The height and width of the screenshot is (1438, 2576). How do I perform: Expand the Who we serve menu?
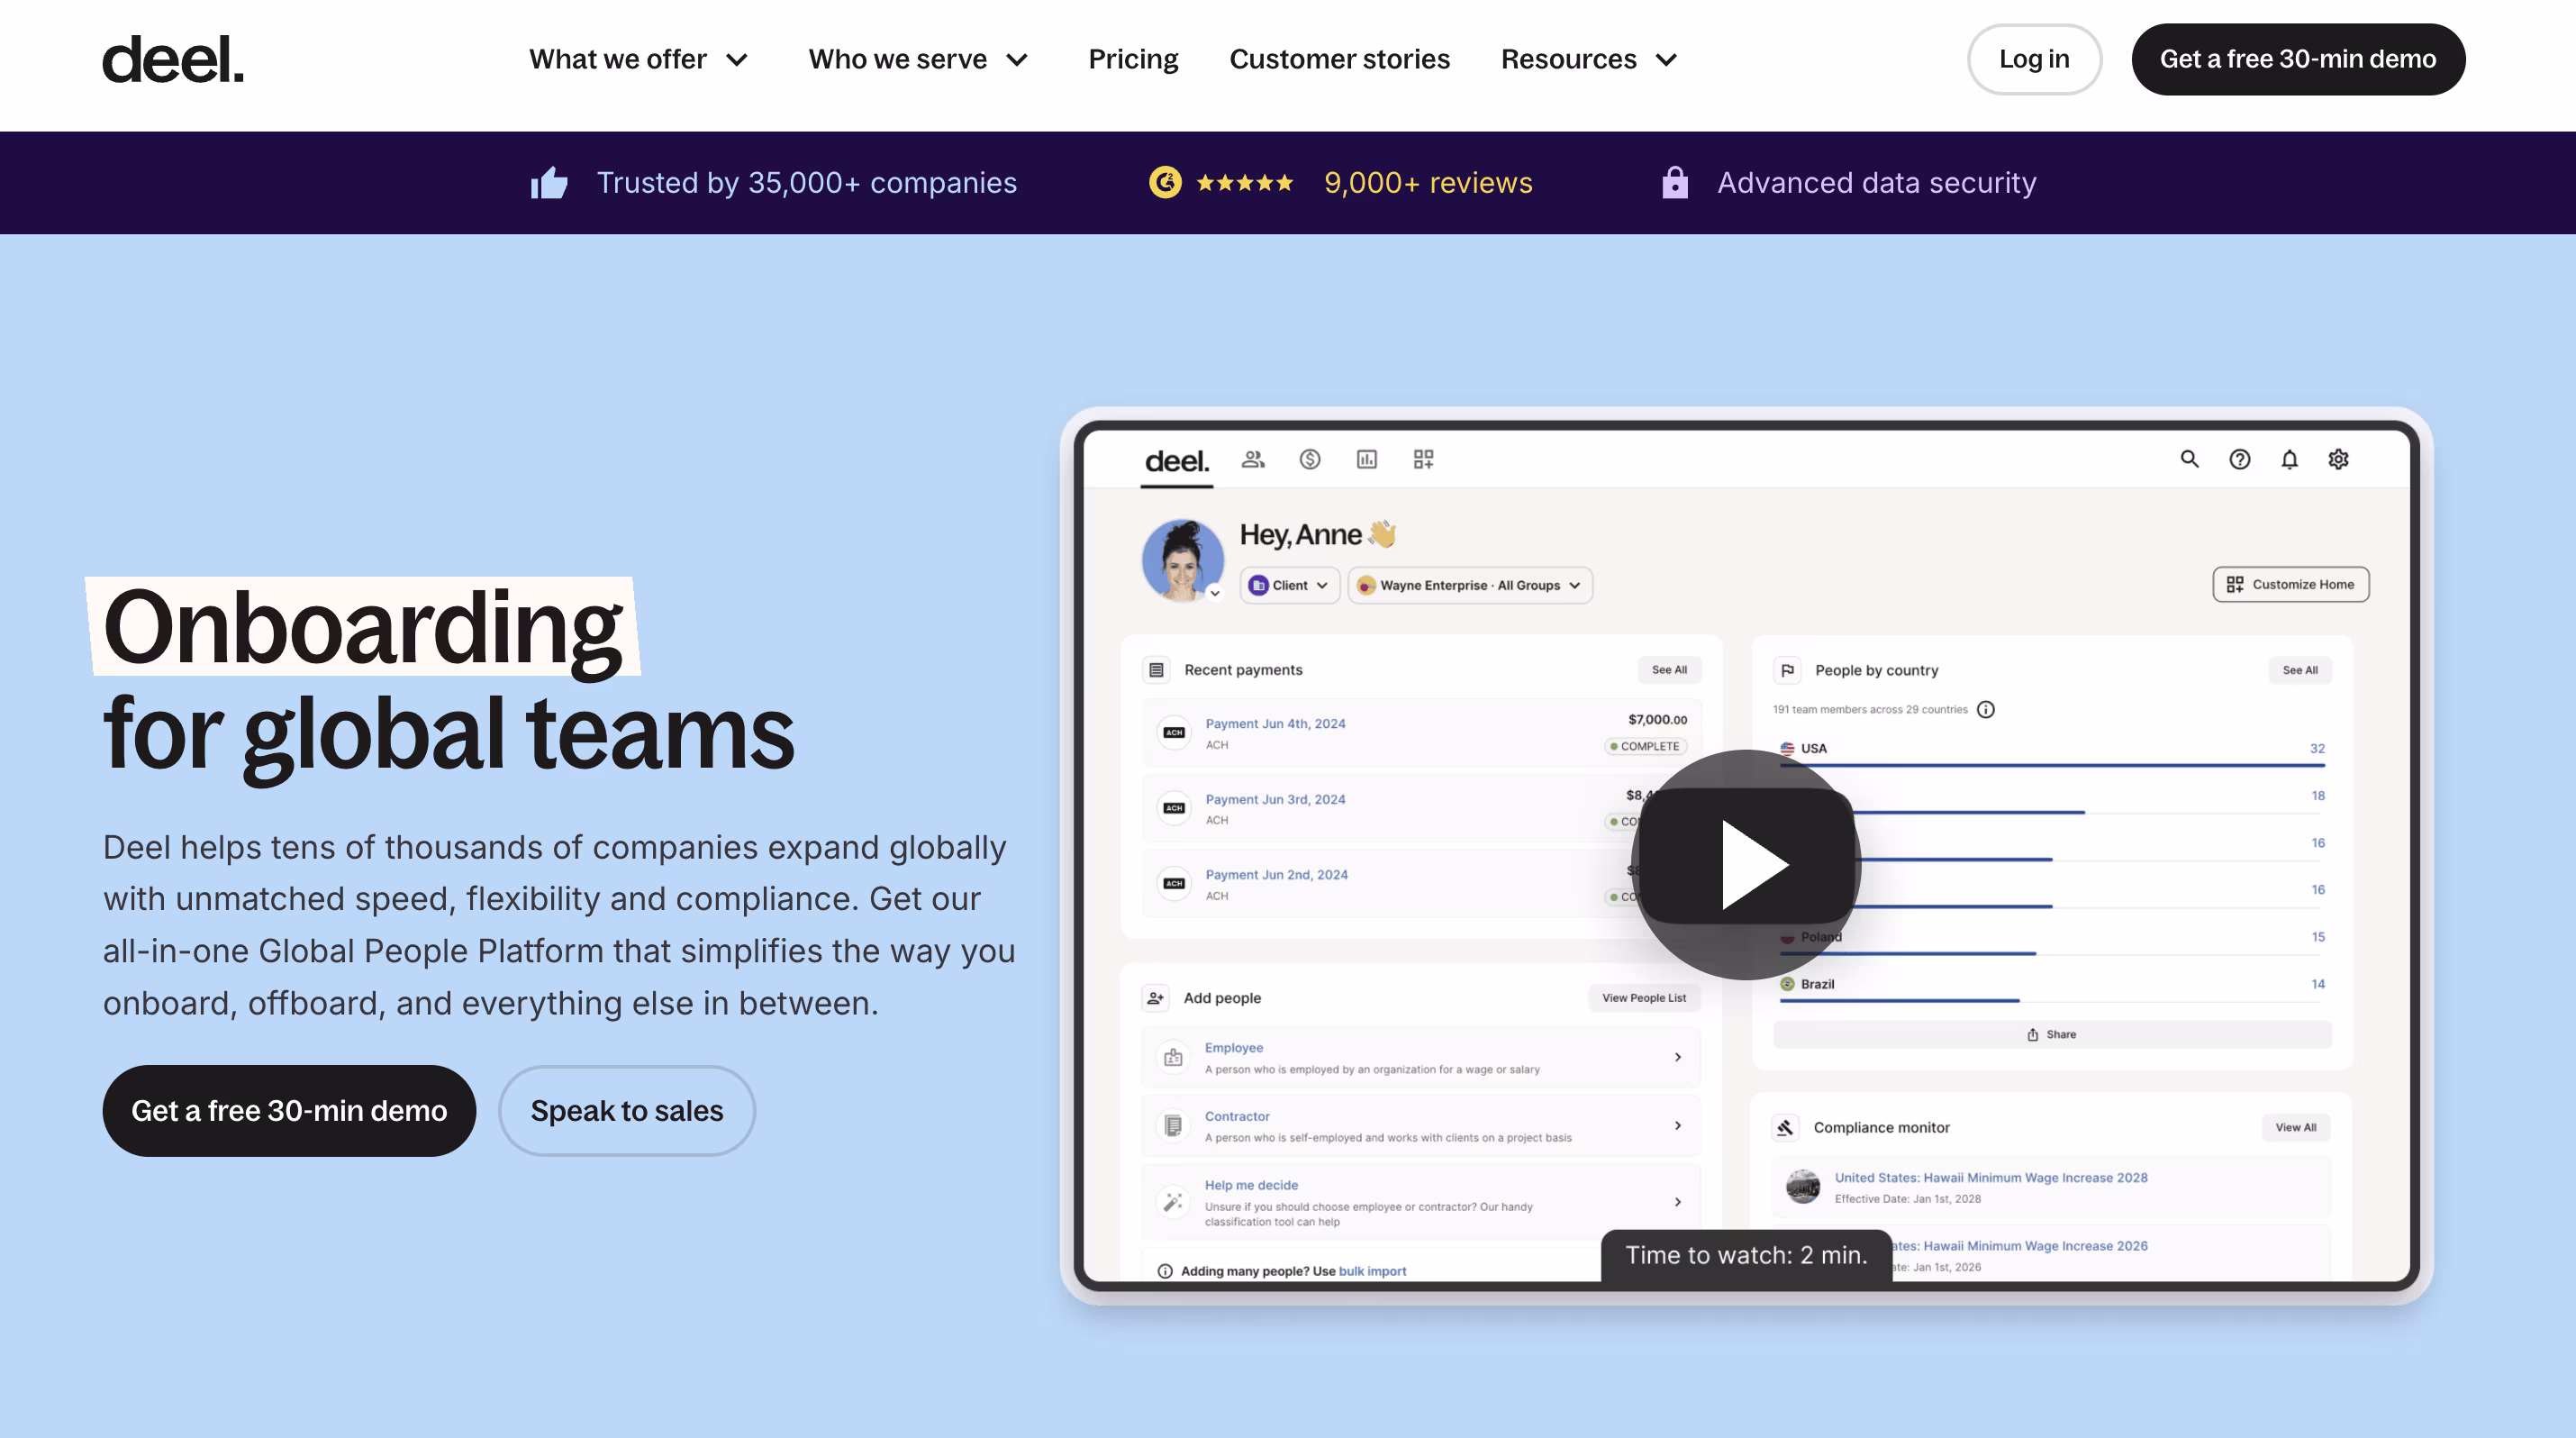coord(918,59)
